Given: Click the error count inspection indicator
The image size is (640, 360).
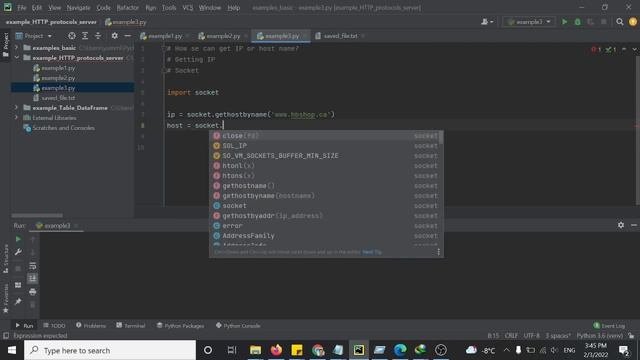Looking at the screenshot, I should 596,49.
